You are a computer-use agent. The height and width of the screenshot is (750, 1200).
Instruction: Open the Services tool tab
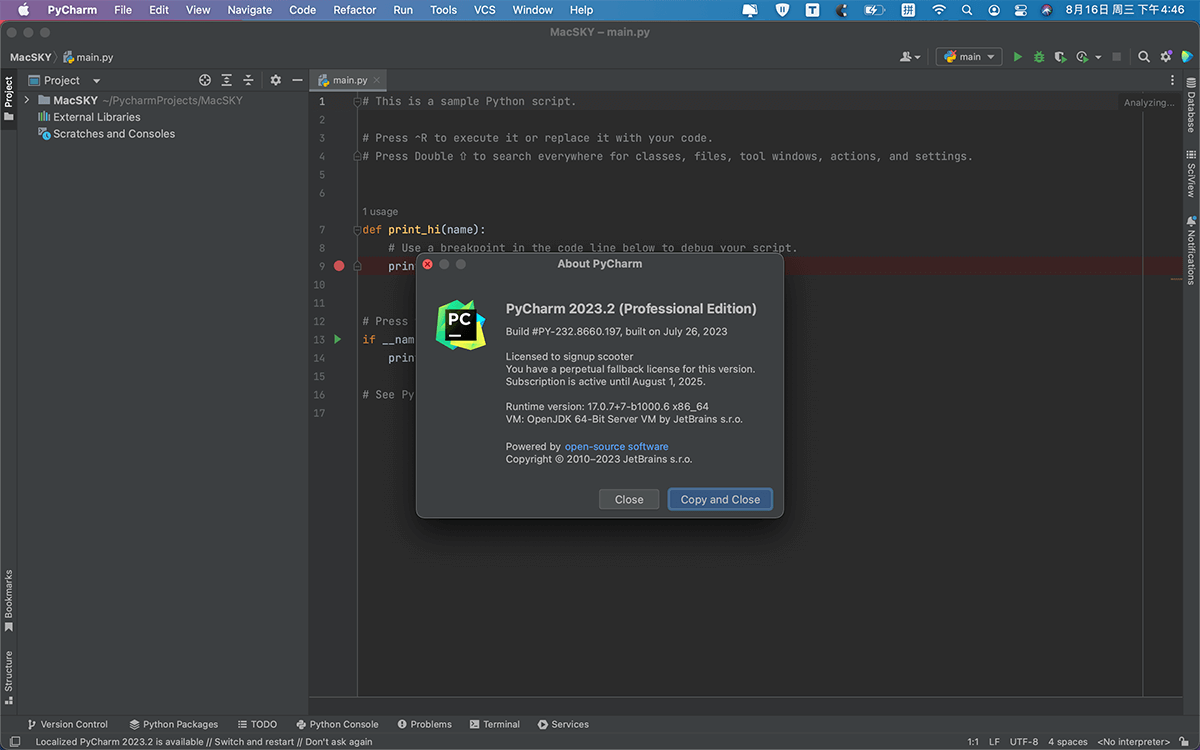click(x=563, y=724)
